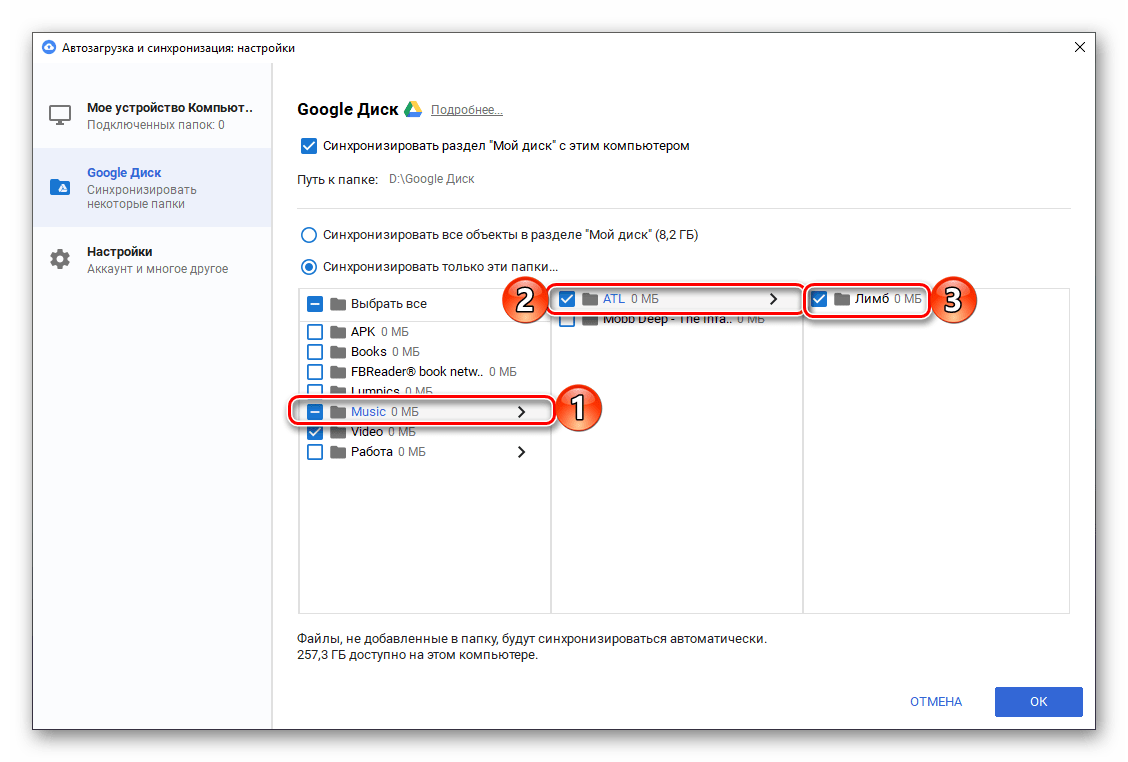Select sync all objects in "Мой диск" option
Image resolution: width=1128 pixels, height=762 pixels.
click(310, 235)
